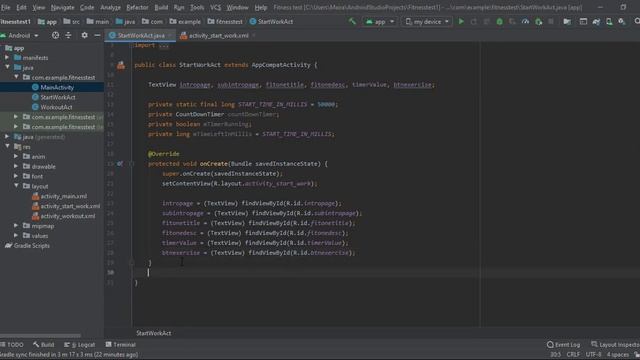Click the Project panel horizontal scrollbar
The image size is (640, 360).
point(41,336)
